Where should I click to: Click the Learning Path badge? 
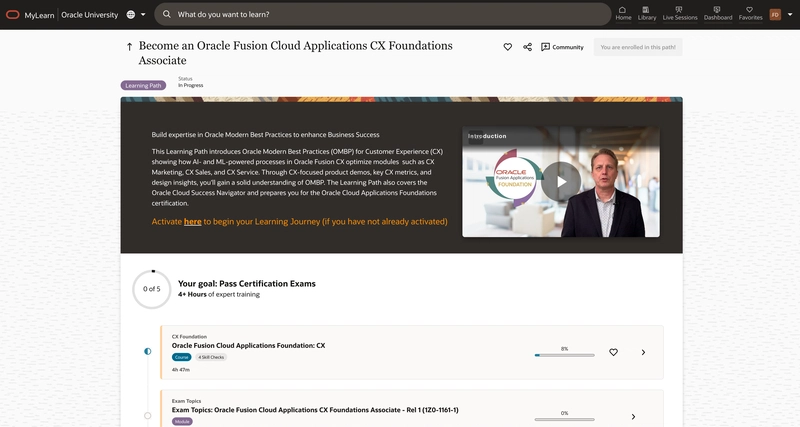(143, 86)
